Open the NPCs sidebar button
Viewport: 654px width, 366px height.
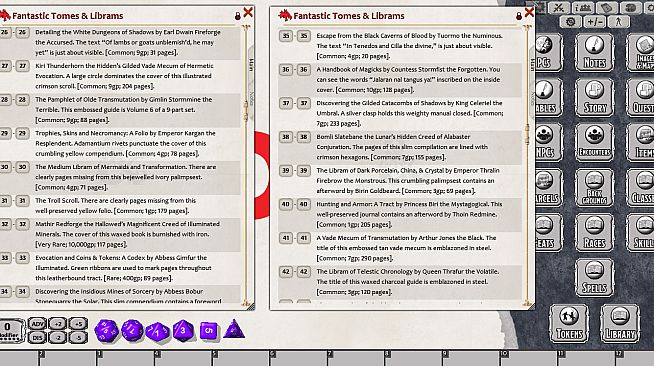548,143
